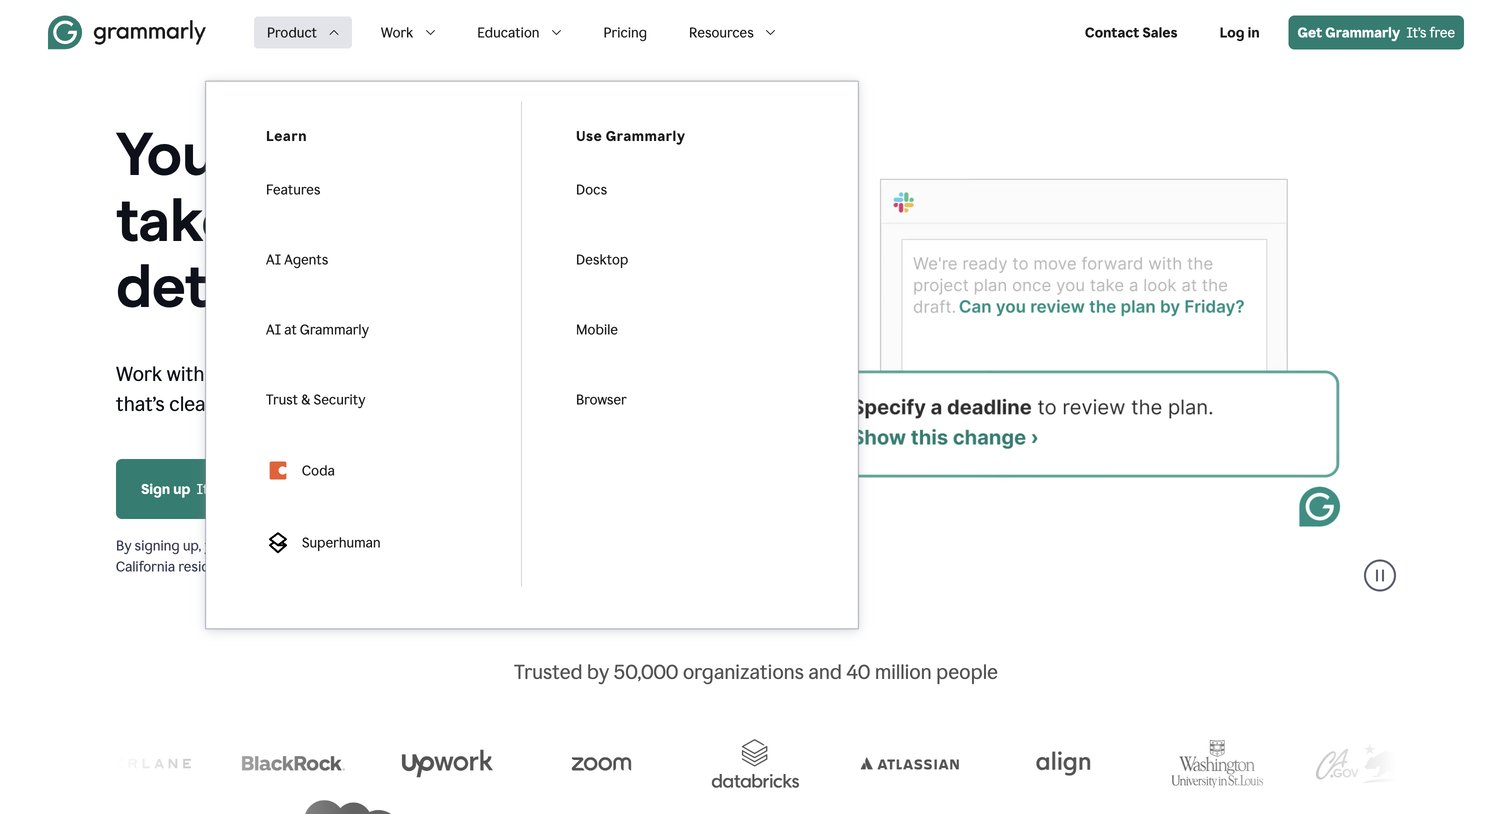Click the green Sign up button
Screen dimensions: 1512x814
pyautogui.click(x=162, y=489)
